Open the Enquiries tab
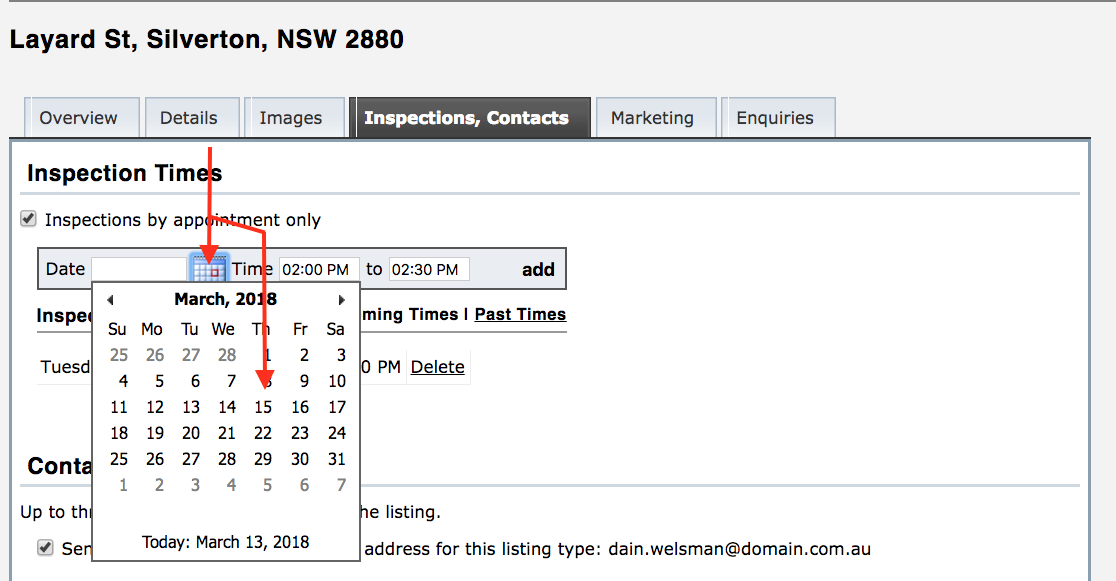This screenshot has width=1116, height=581. 778,117
